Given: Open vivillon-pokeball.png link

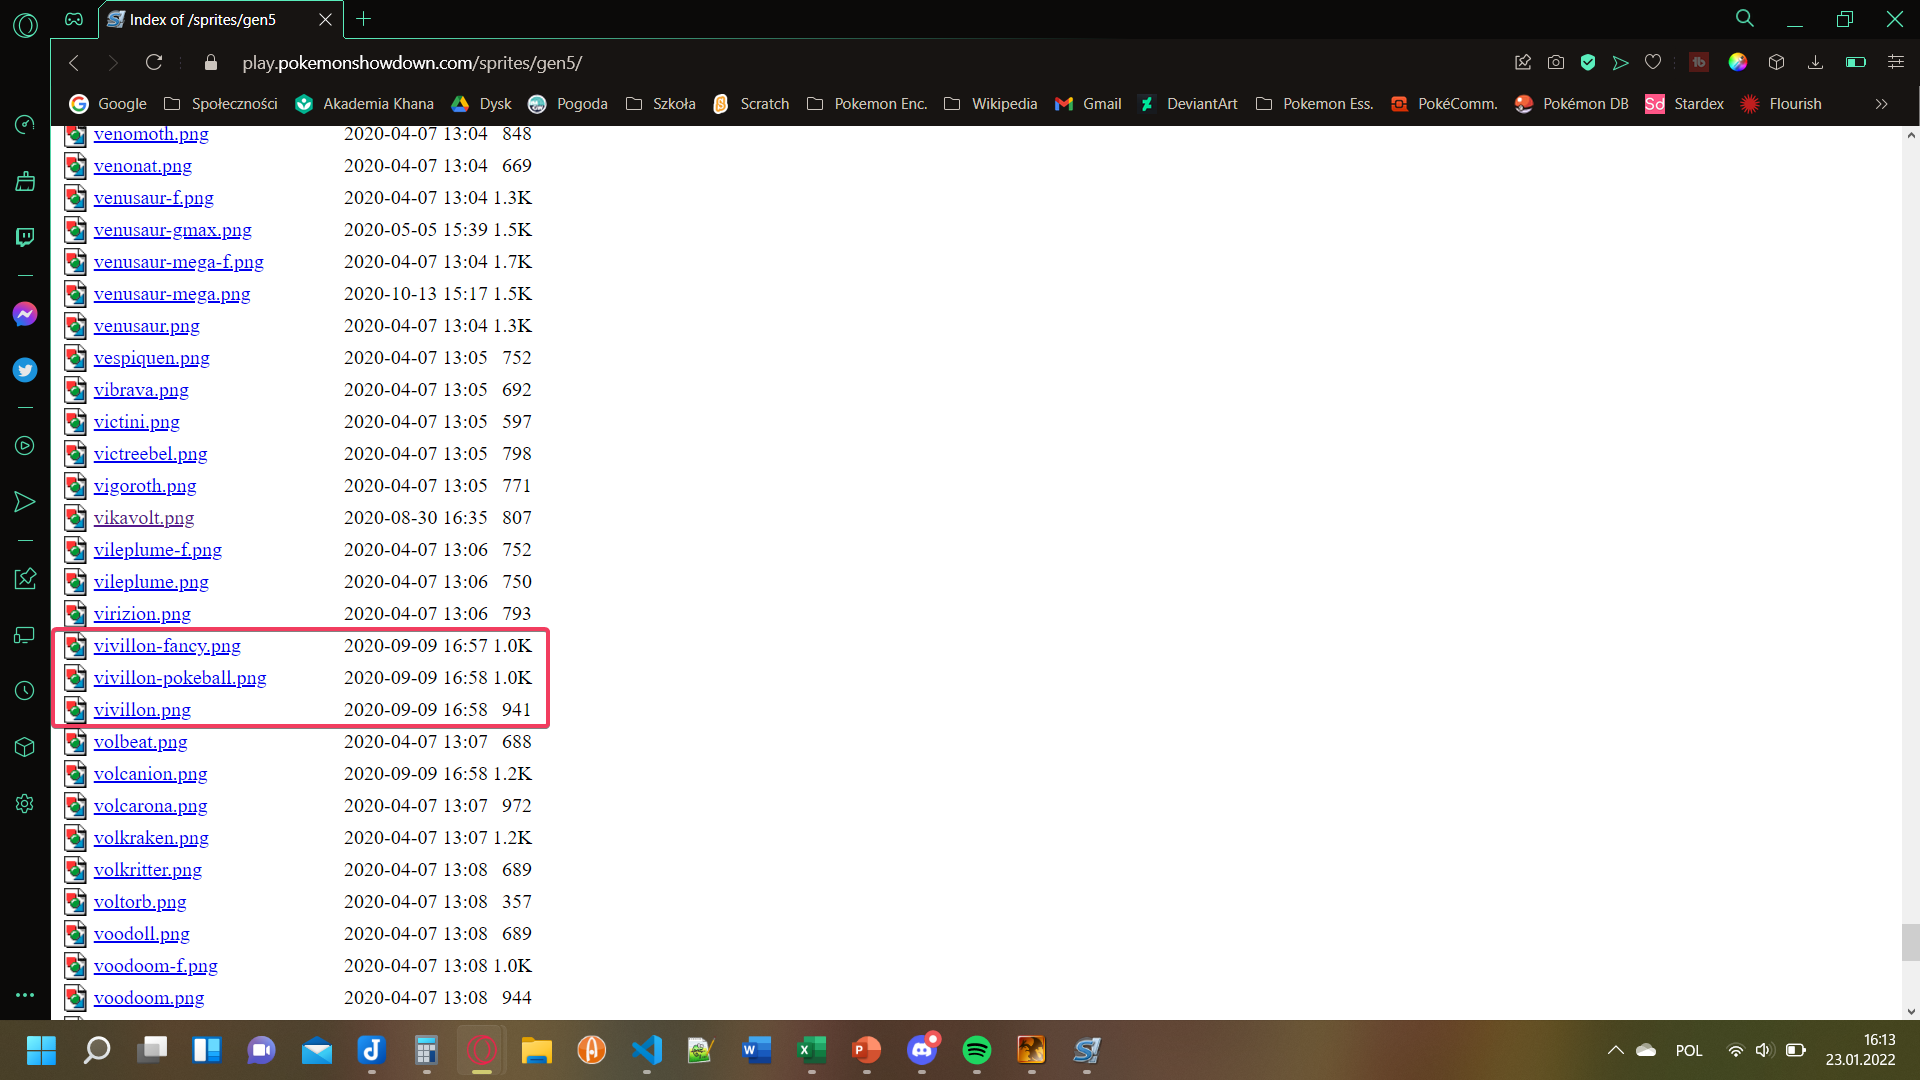Looking at the screenshot, I should (x=180, y=678).
